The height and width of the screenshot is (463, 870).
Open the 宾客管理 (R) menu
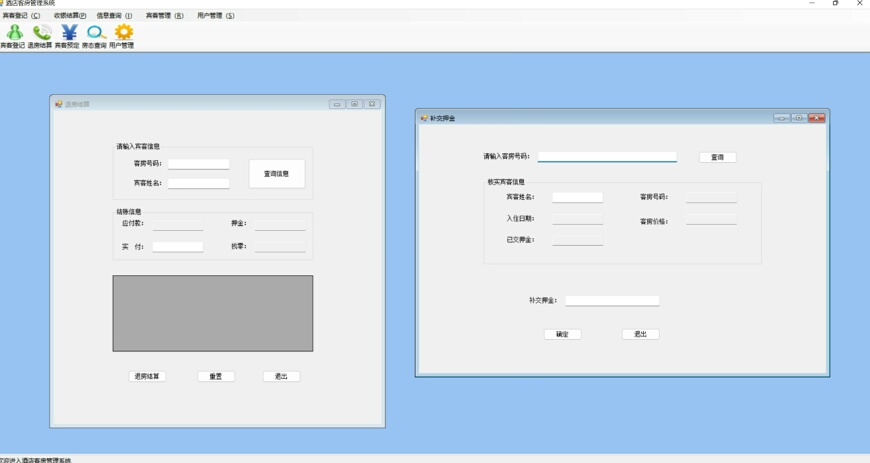(x=164, y=16)
